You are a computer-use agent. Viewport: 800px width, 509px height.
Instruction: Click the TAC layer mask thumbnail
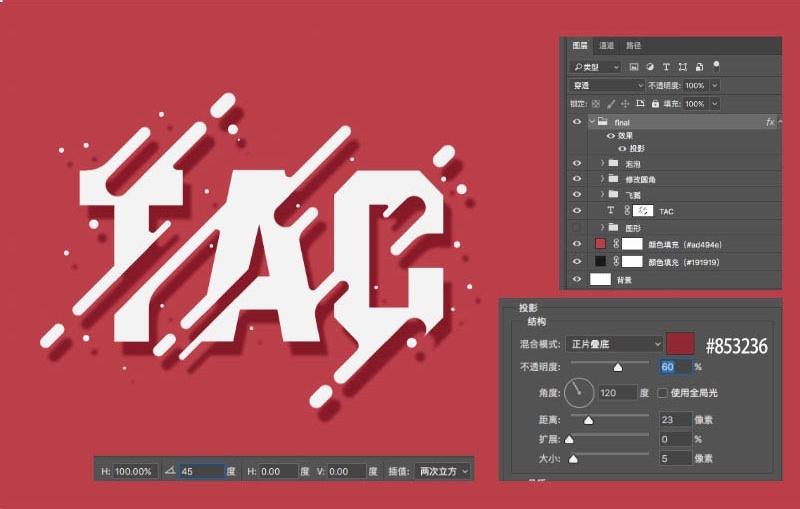[x=643, y=210]
